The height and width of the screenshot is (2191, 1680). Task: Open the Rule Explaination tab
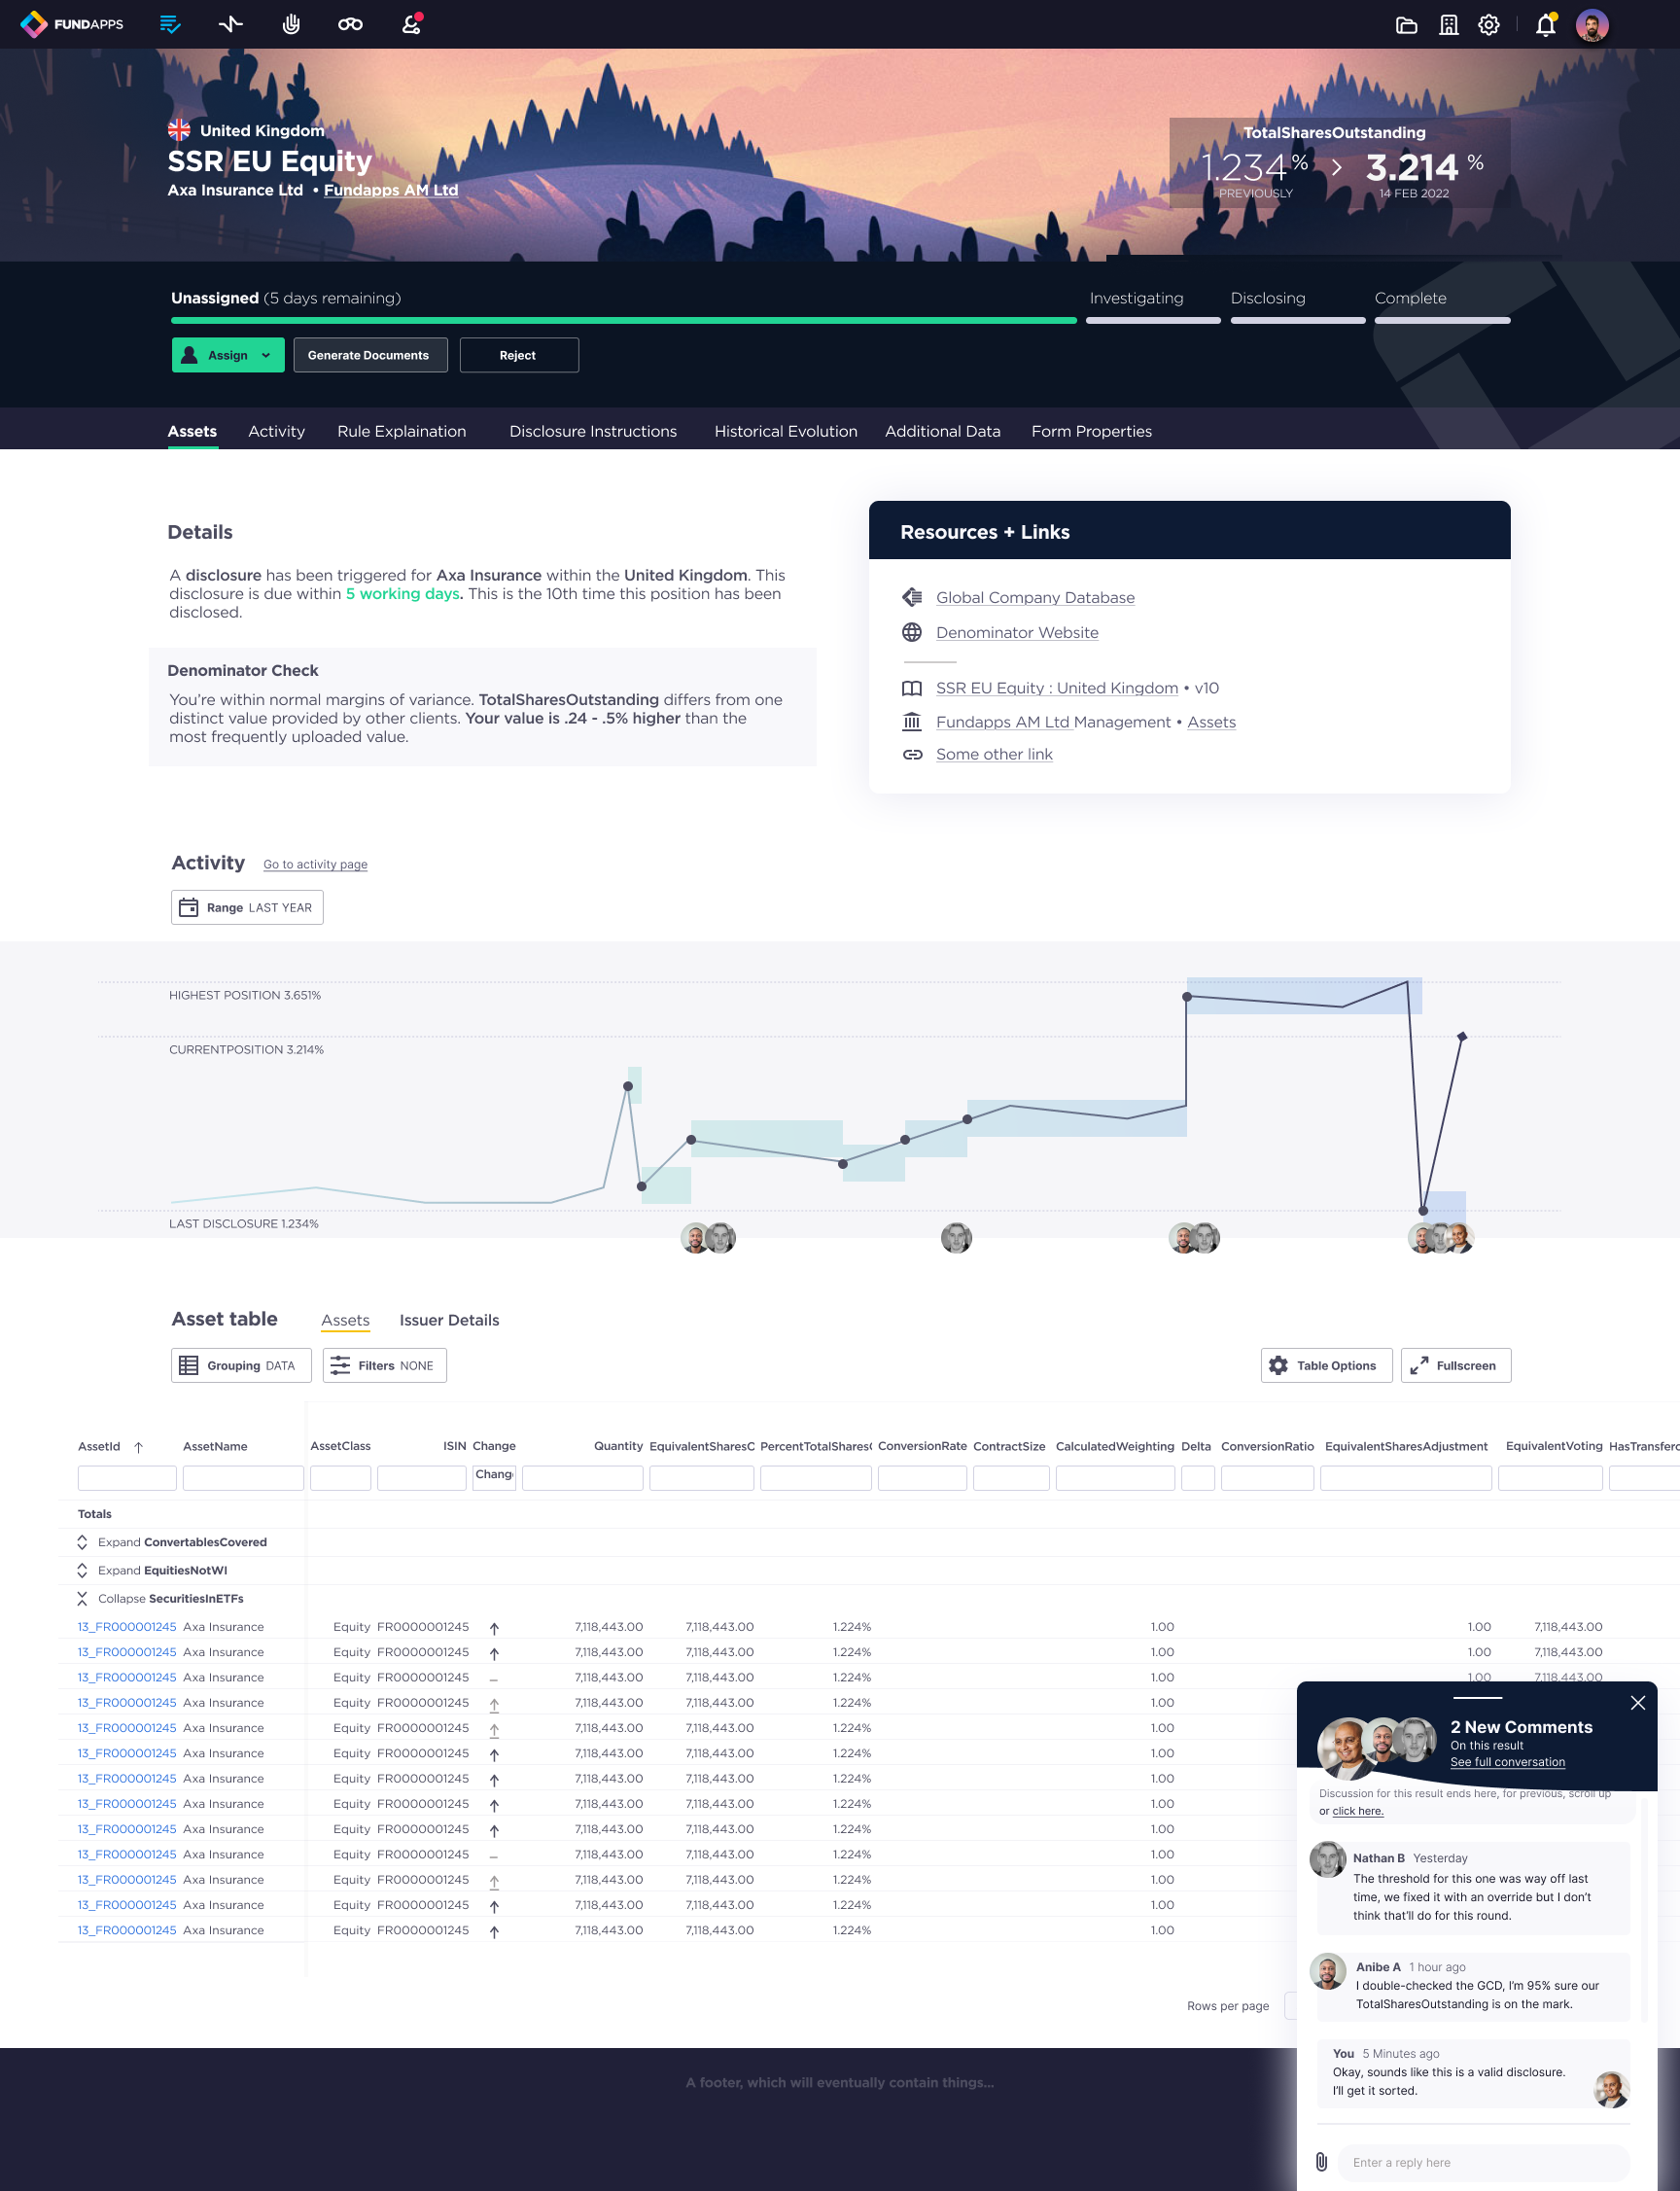[401, 431]
